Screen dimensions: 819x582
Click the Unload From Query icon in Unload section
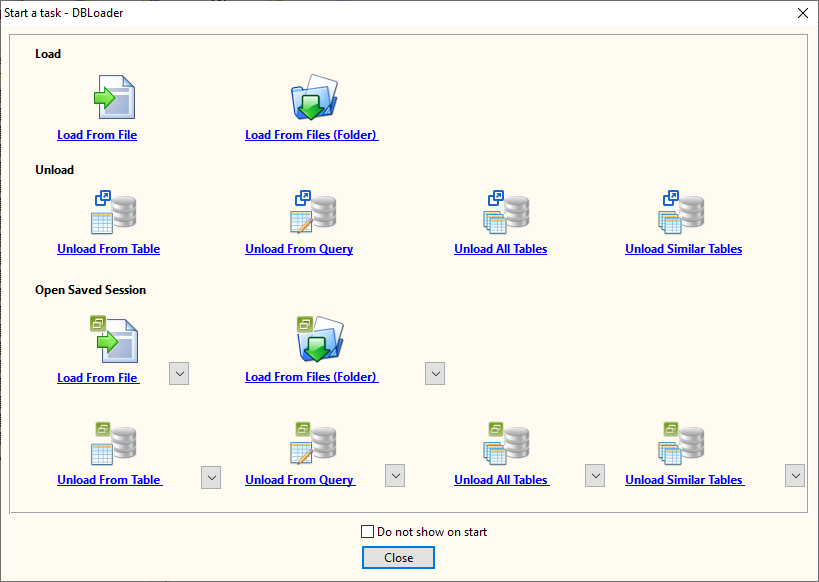(313, 212)
